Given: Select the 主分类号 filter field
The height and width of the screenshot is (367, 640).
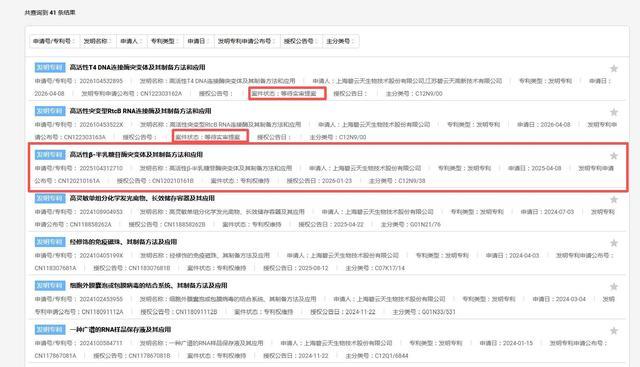Looking at the screenshot, I should click(x=341, y=41).
